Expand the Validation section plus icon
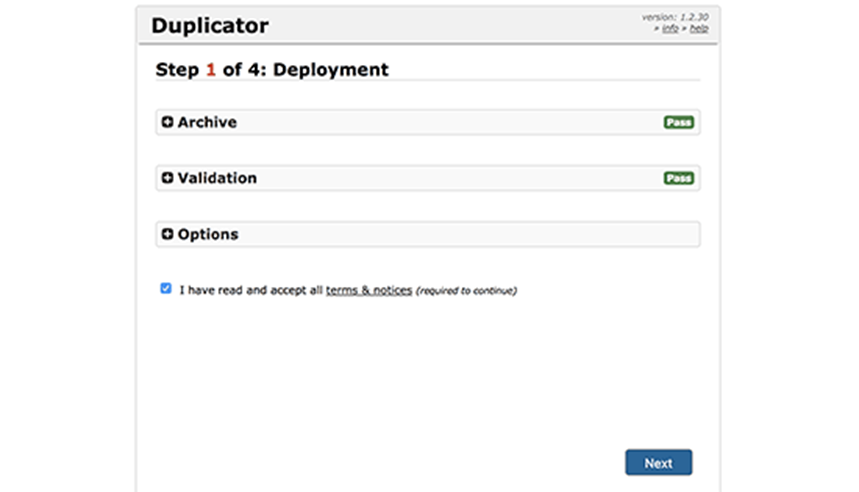 click(168, 178)
